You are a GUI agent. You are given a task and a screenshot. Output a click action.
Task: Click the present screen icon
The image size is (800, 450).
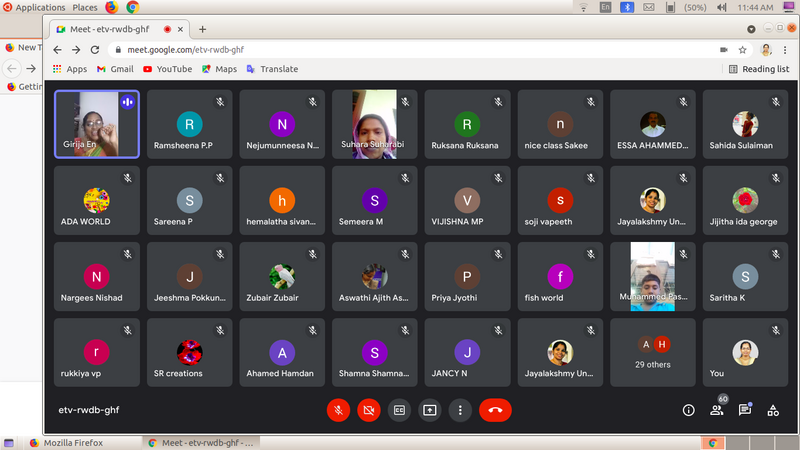(430, 410)
